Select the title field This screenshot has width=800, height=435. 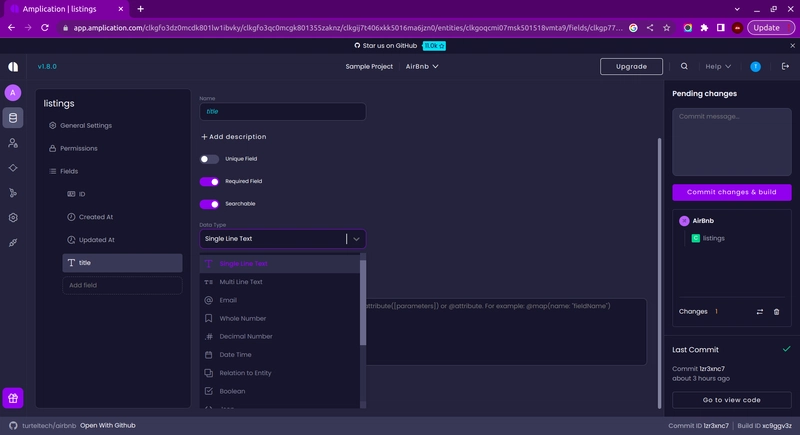122,263
